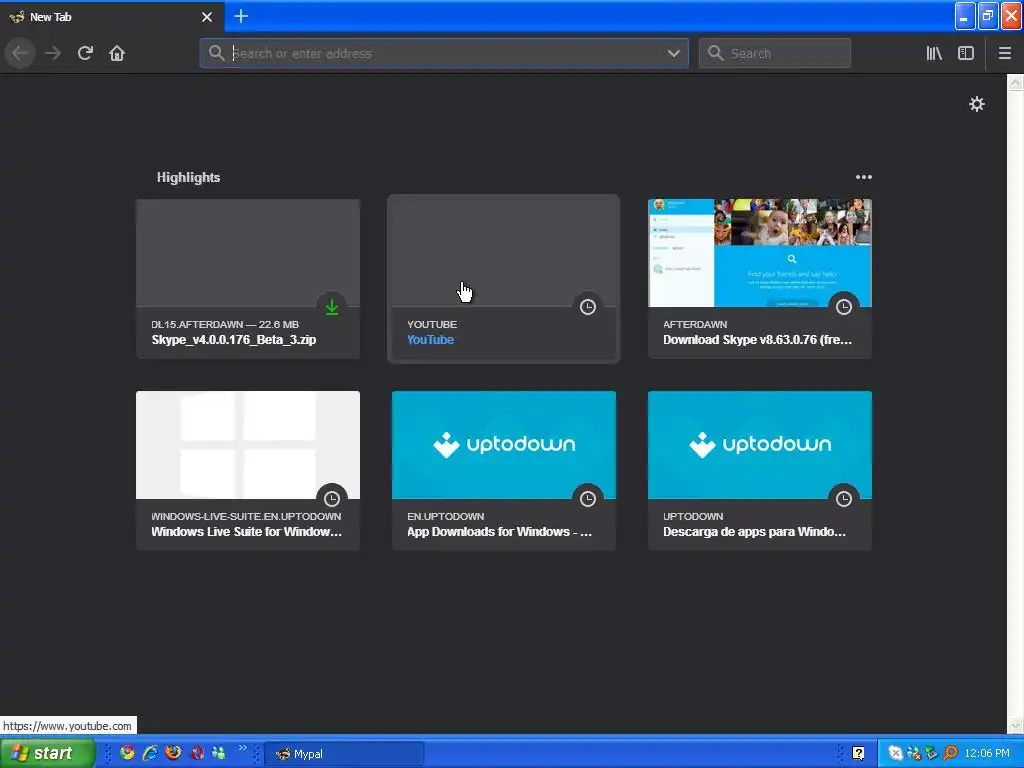Open the Highlights section options menu
The image size is (1024, 768).
coord(863,177)
